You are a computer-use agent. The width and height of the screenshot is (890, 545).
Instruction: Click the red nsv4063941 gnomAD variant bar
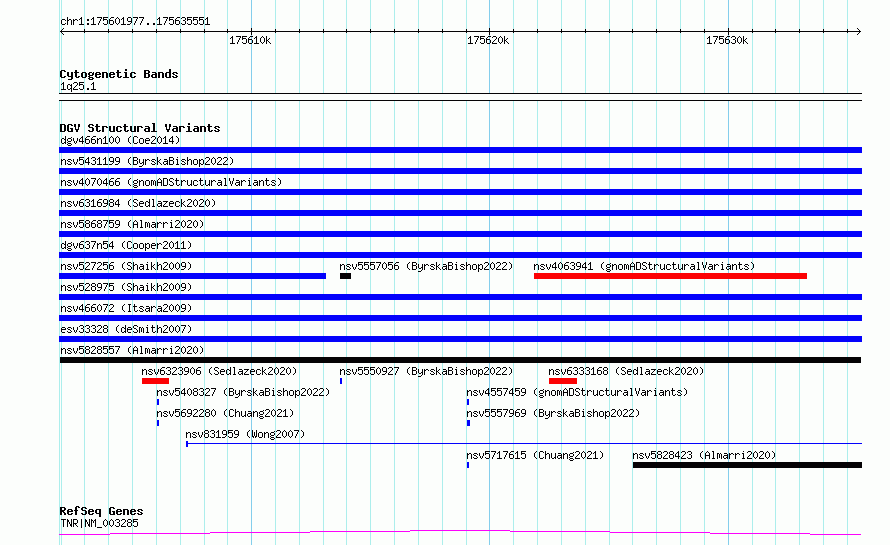click(670, 276)
